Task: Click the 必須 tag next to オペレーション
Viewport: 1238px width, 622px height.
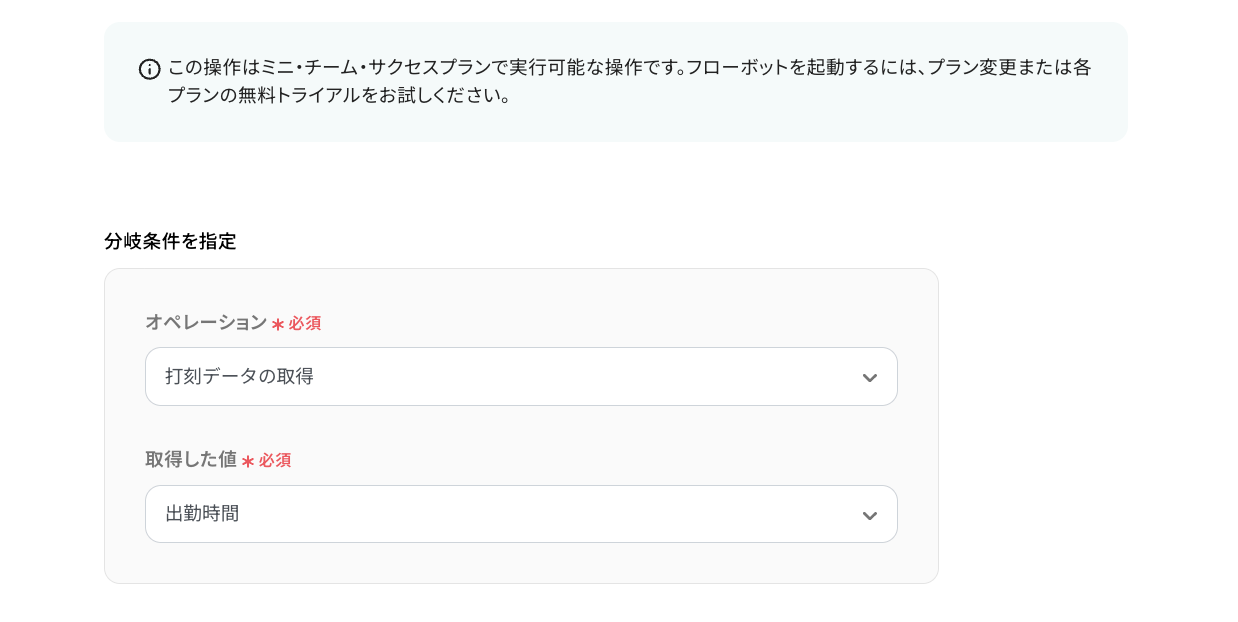Action: 305,324
